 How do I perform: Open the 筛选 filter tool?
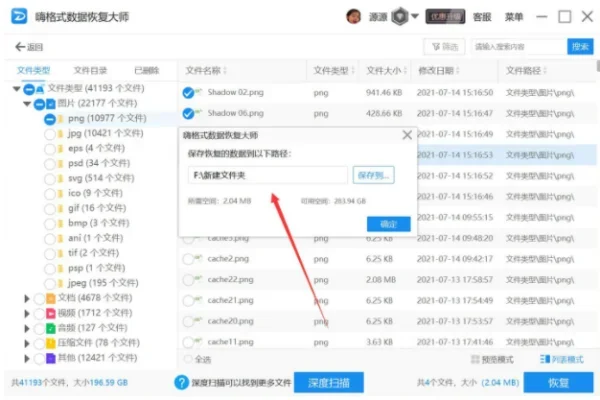(445, 47)
